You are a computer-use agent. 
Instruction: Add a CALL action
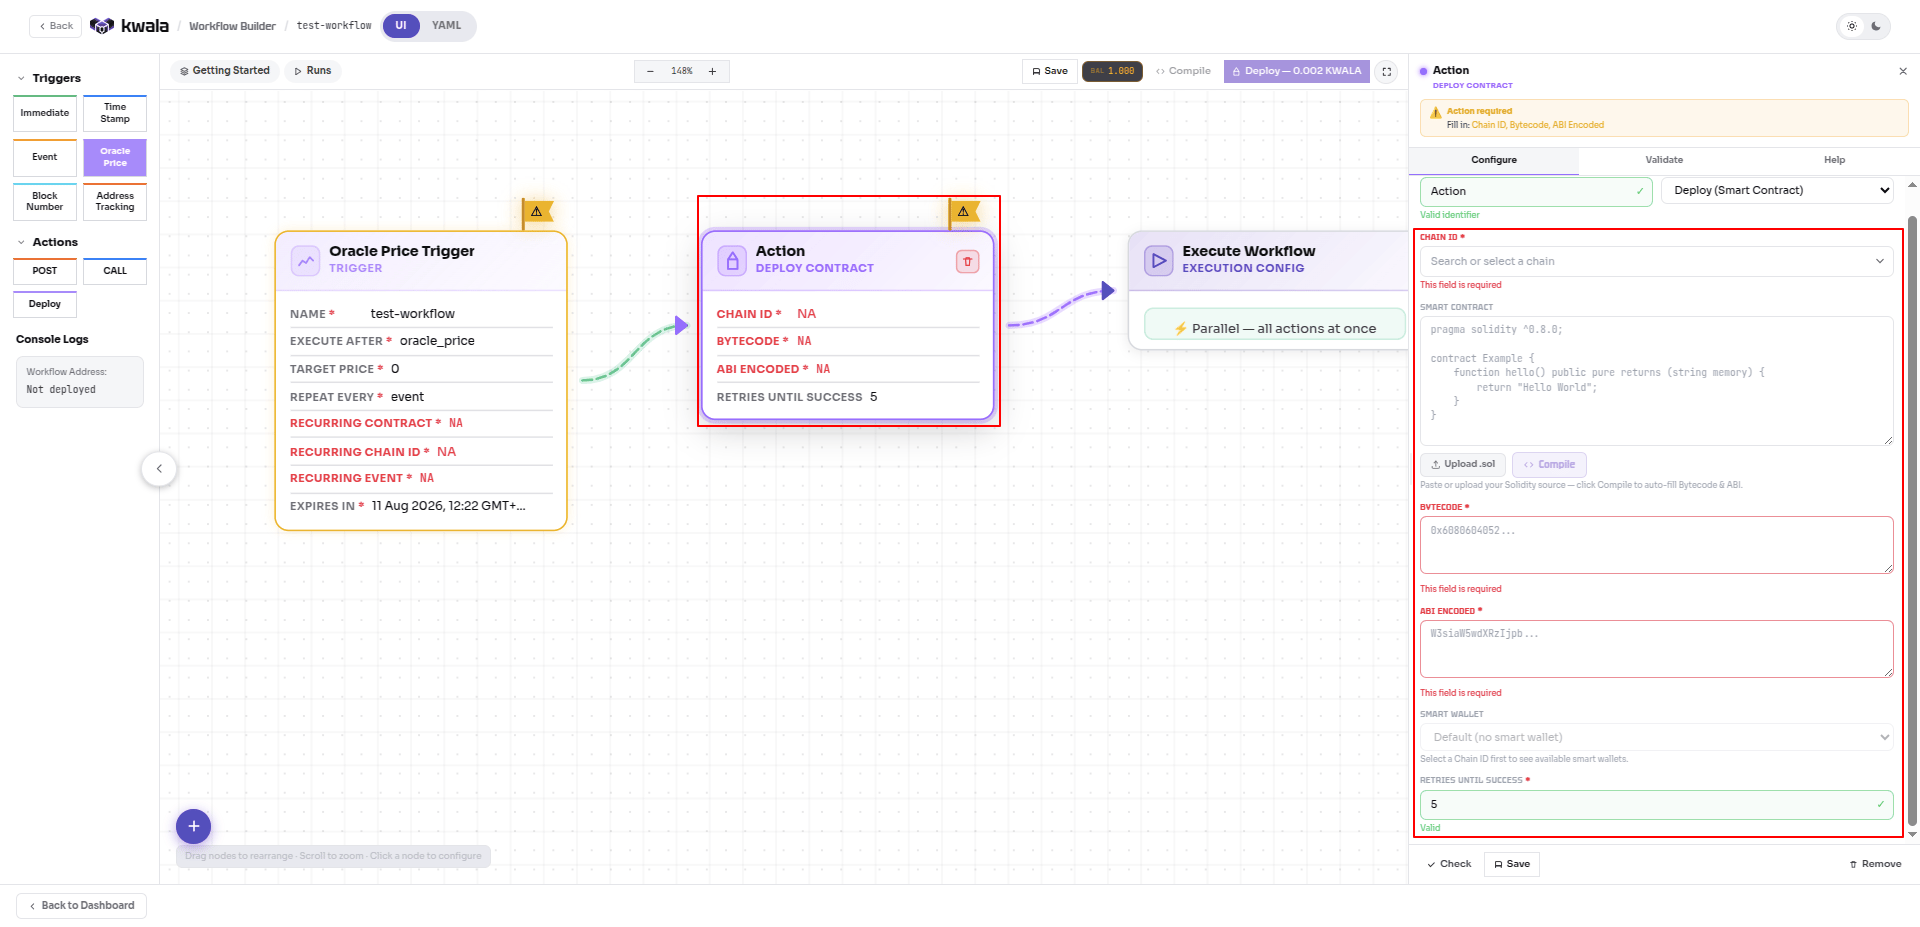tap(115, 271)
